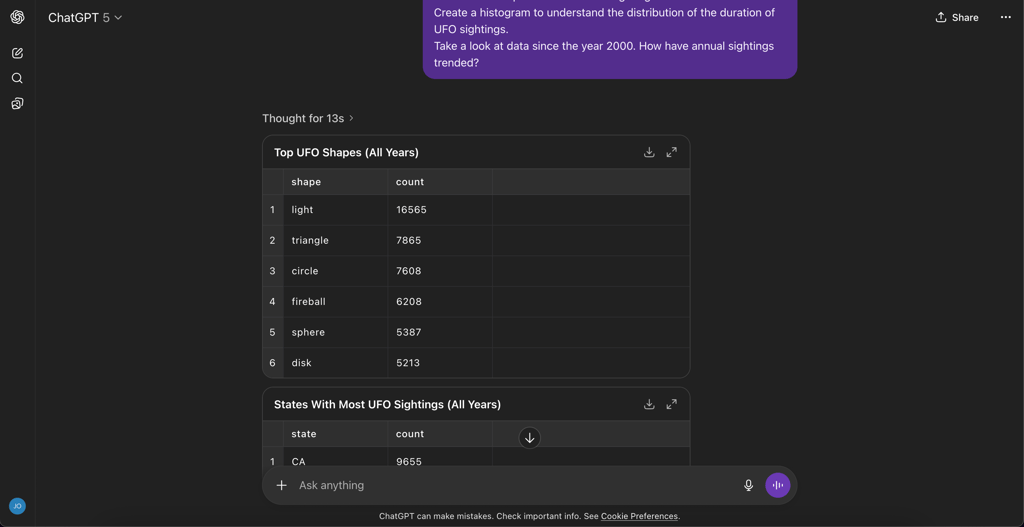Select the 'circle' shape cell
Viewport: 1024px width, 527px height.
click(336, 271)
